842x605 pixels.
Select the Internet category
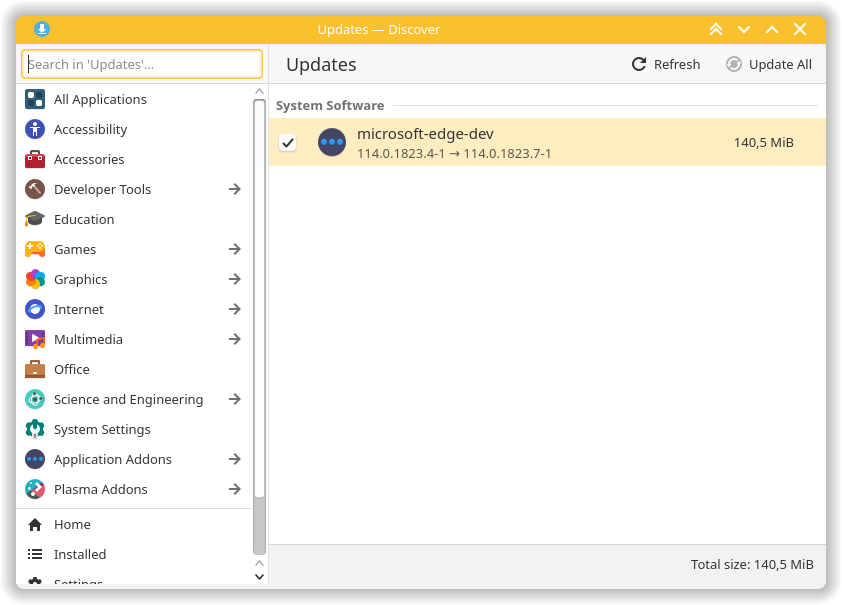pos(79,309)
